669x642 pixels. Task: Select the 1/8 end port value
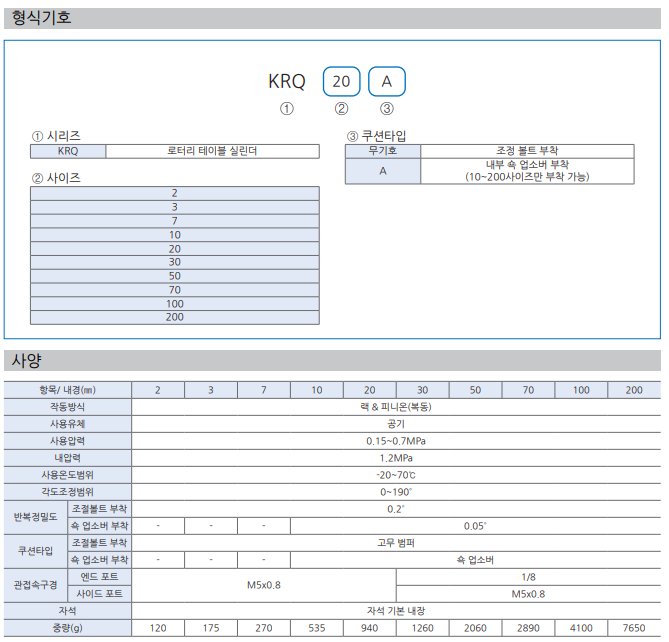(x=528, y=577)
